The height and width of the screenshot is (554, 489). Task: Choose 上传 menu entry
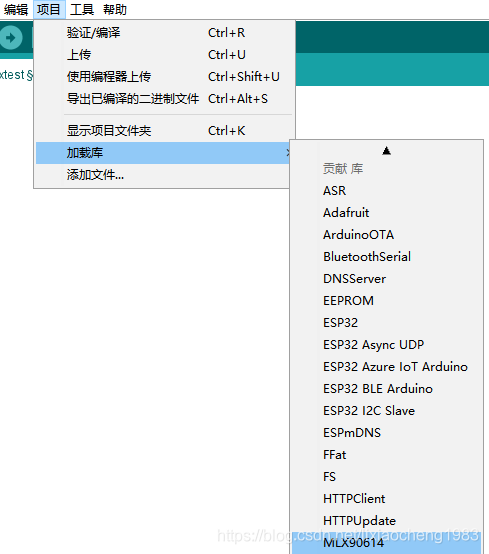165,55
